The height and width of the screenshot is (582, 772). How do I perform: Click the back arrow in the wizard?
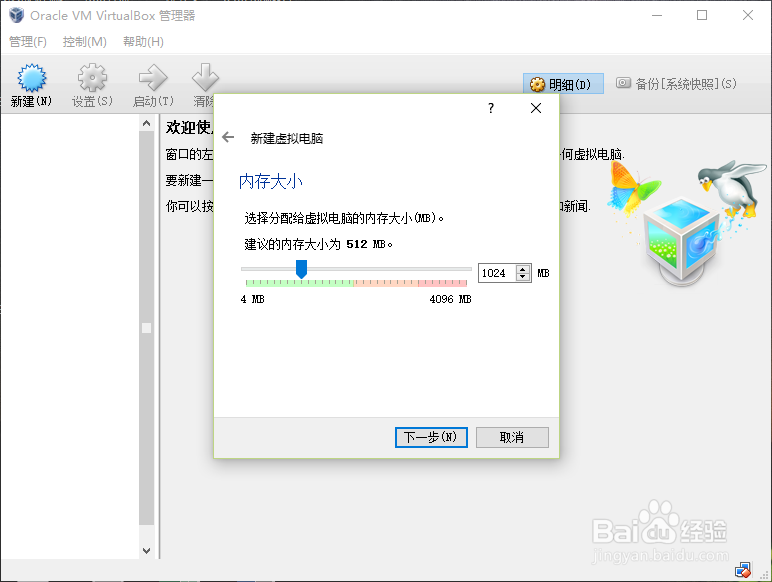tap(228, 137)
